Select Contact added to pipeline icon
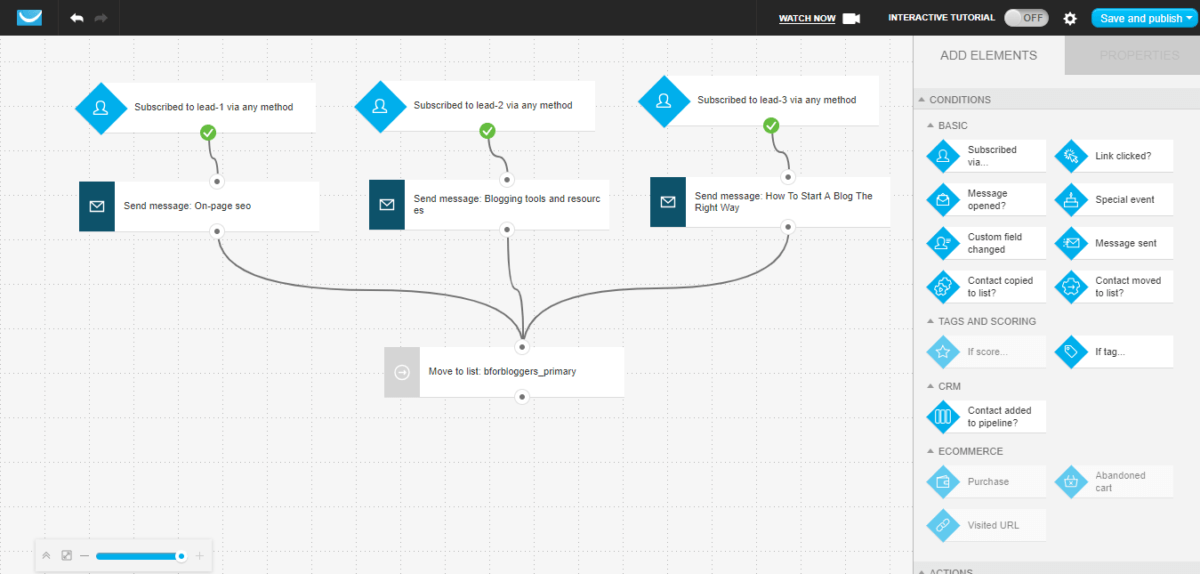Screen dimensions: 1200x574 coord(943,417)
